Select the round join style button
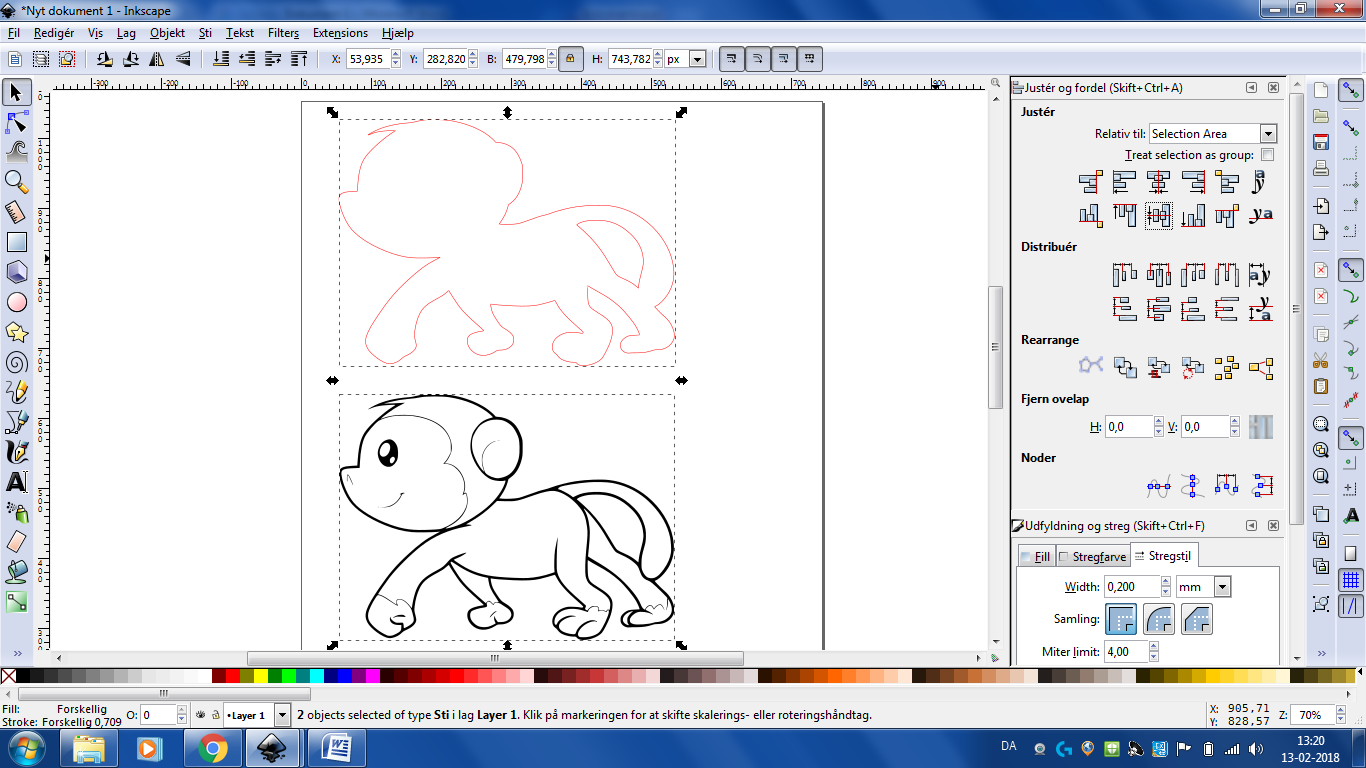The height and width of the screenshot is (768, 1366). [x=1159, y=619]
